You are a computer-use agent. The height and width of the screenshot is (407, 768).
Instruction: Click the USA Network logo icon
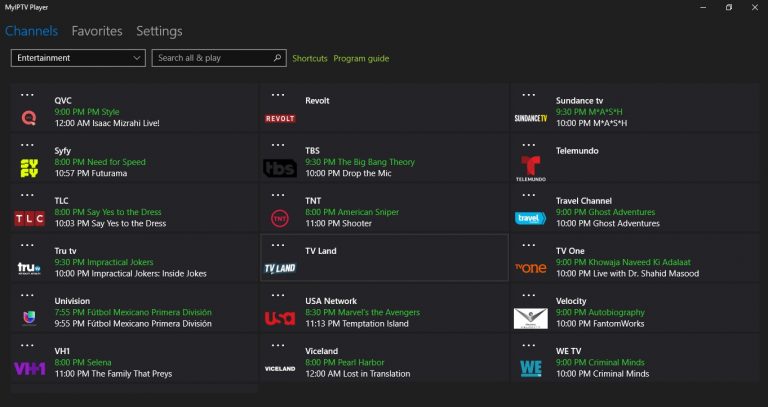point(280,318)
